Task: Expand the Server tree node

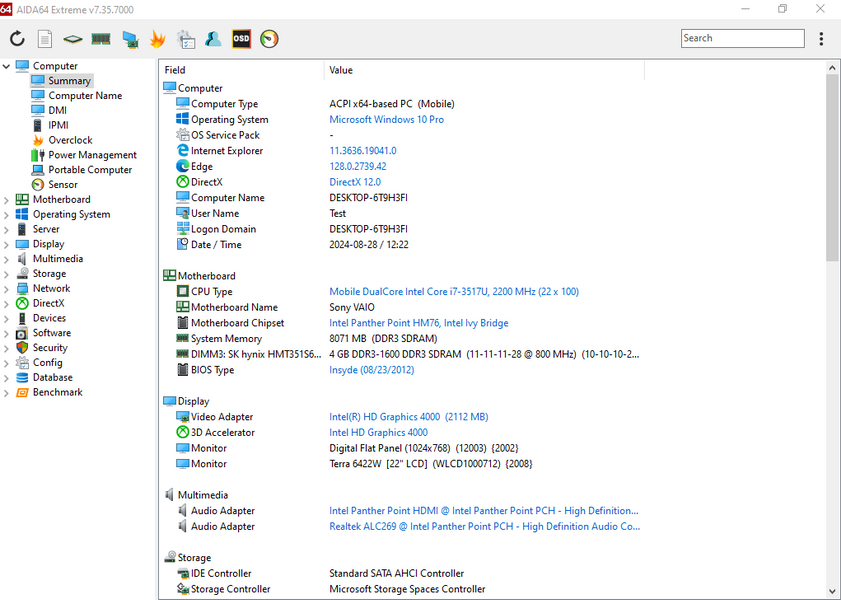Action: click(x=6, y=229)
